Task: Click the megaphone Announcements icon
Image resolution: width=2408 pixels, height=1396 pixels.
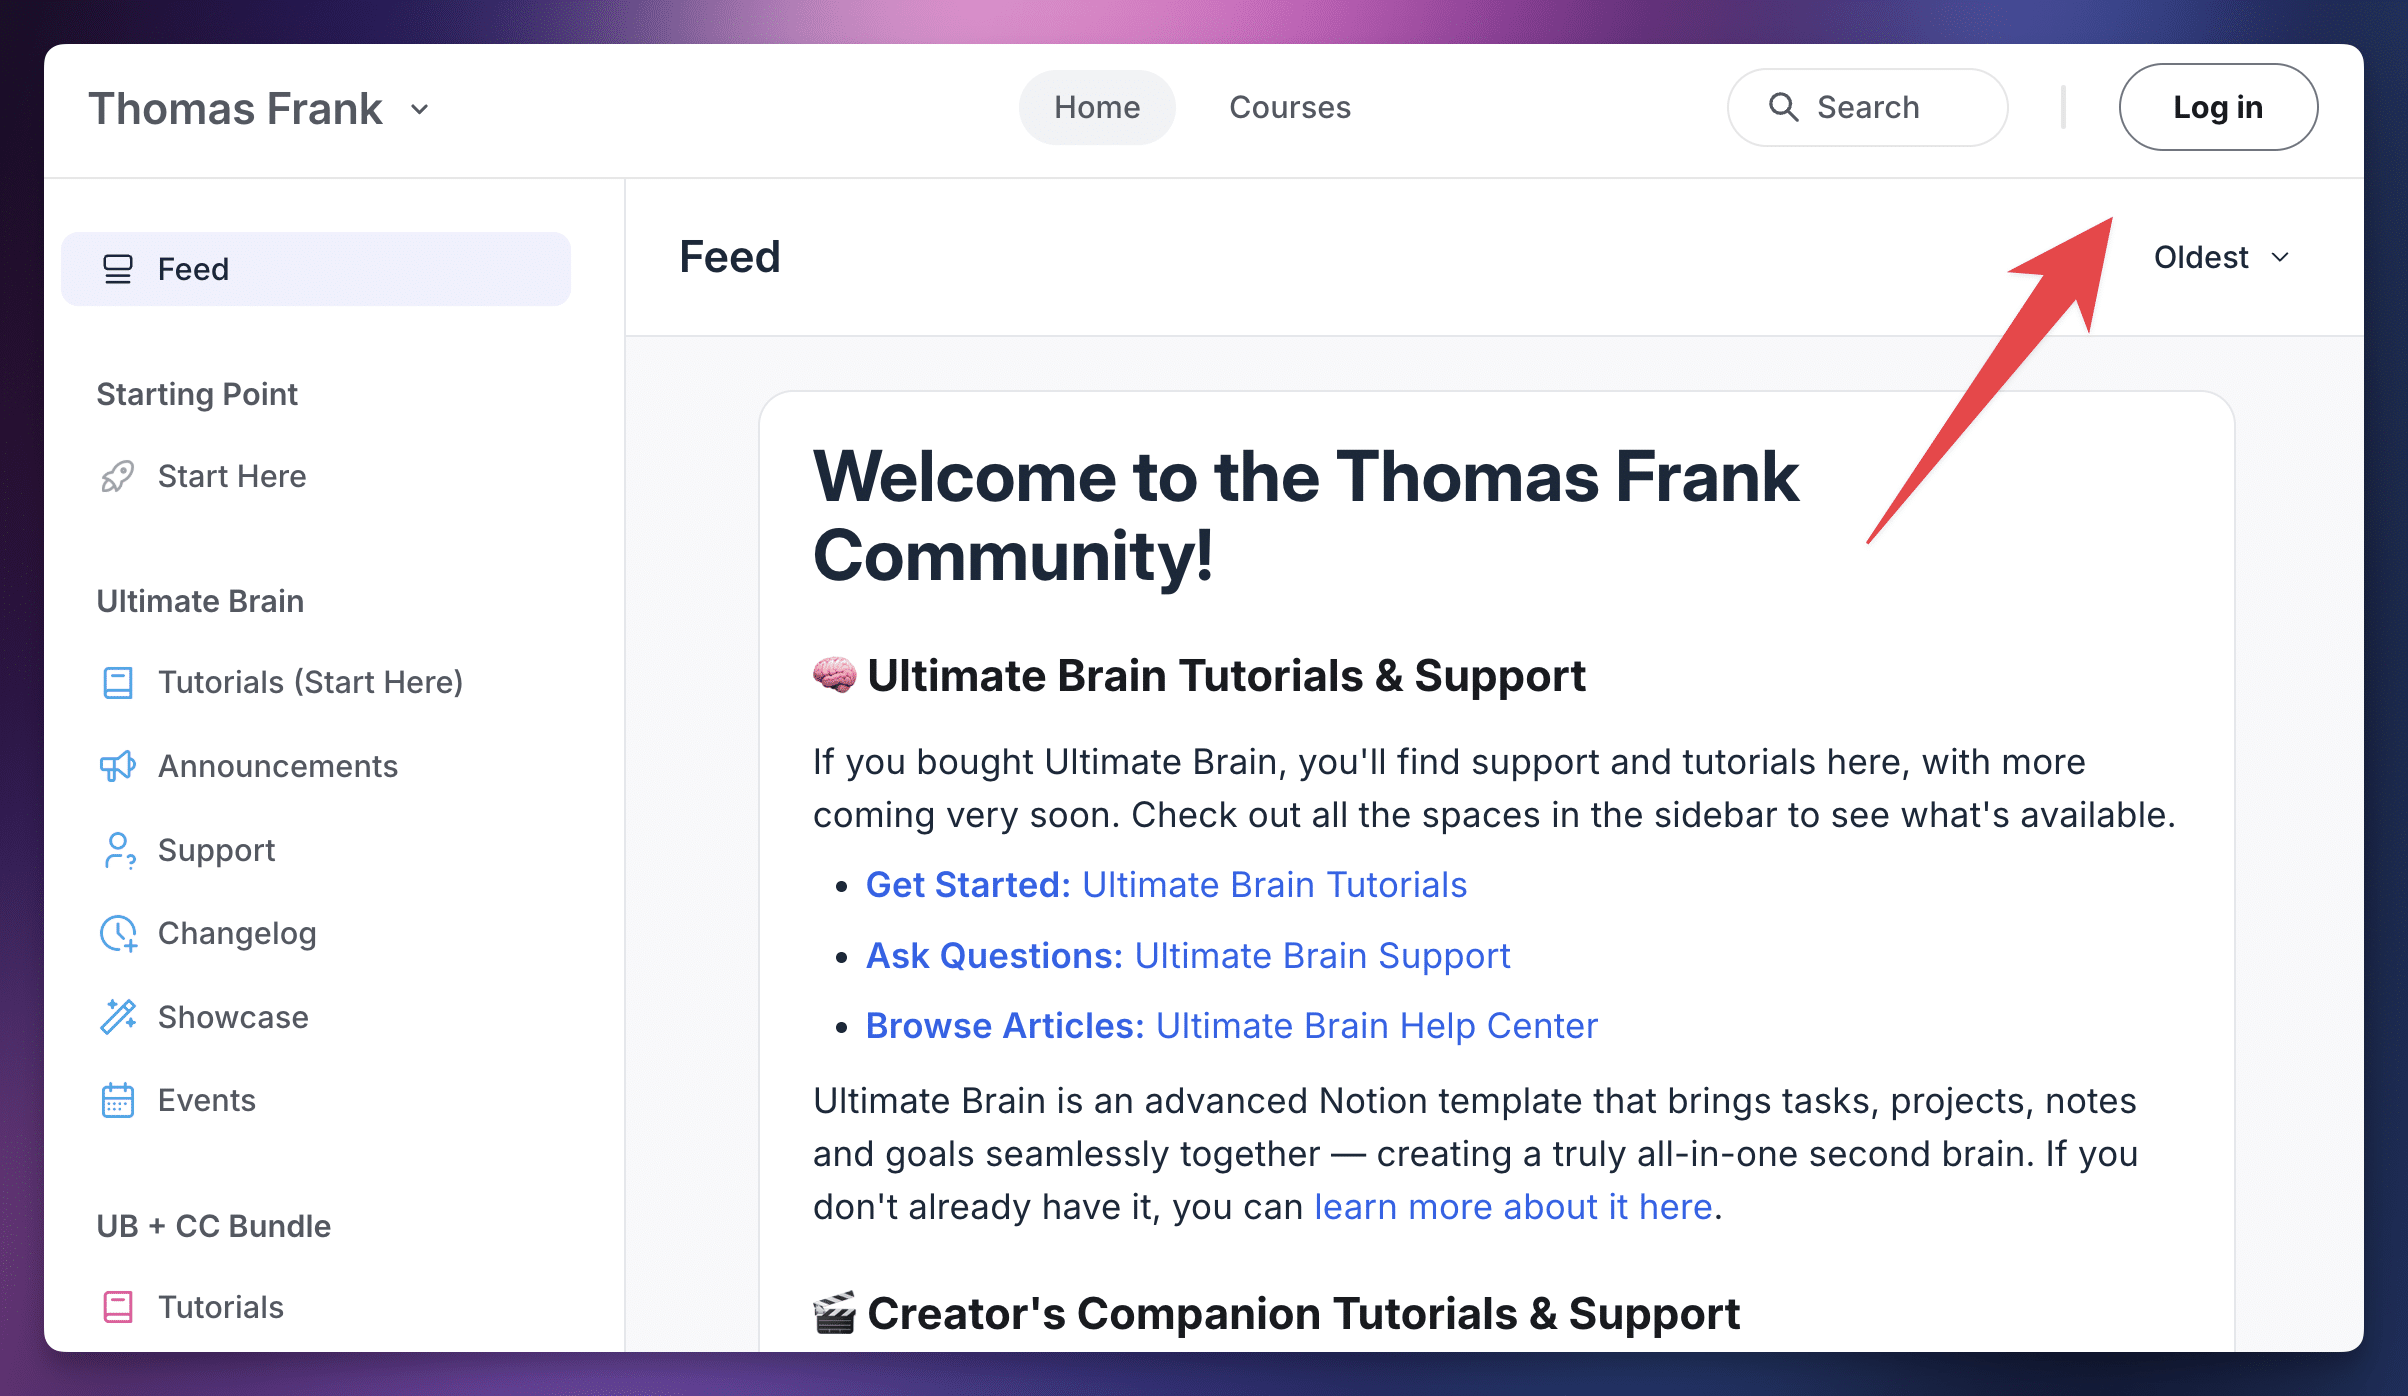Action: coord(117,767)
